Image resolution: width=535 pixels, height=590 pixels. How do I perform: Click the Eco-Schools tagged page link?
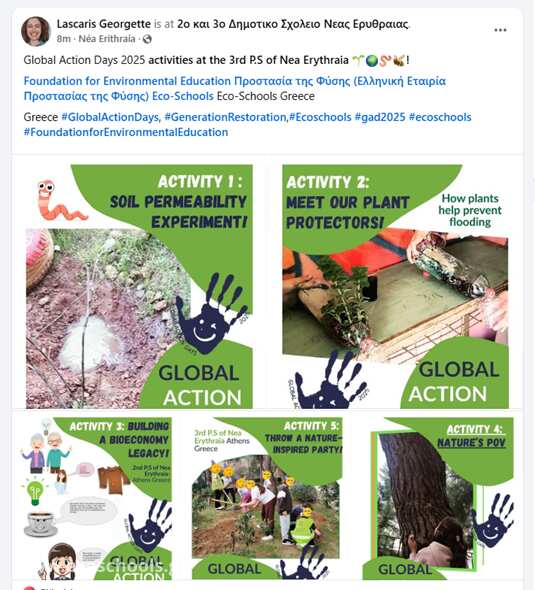click(182, 96)
